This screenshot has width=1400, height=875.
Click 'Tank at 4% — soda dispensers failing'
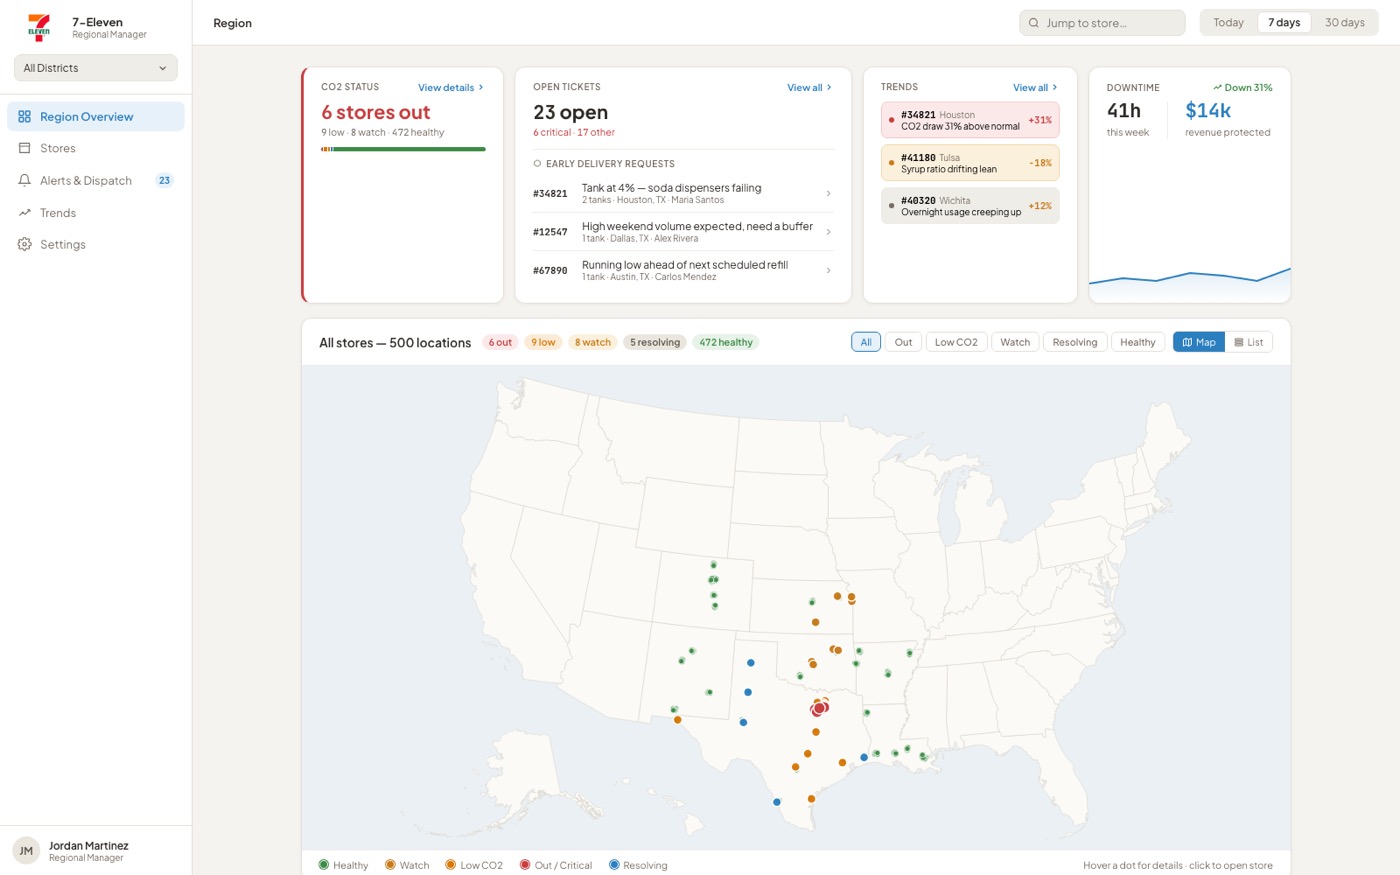pos(672,188)
